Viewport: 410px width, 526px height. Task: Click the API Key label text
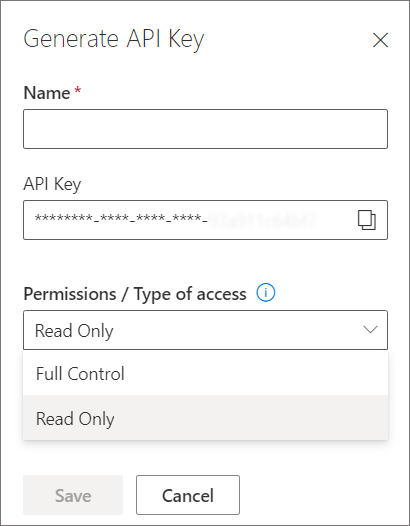[52, 184]
